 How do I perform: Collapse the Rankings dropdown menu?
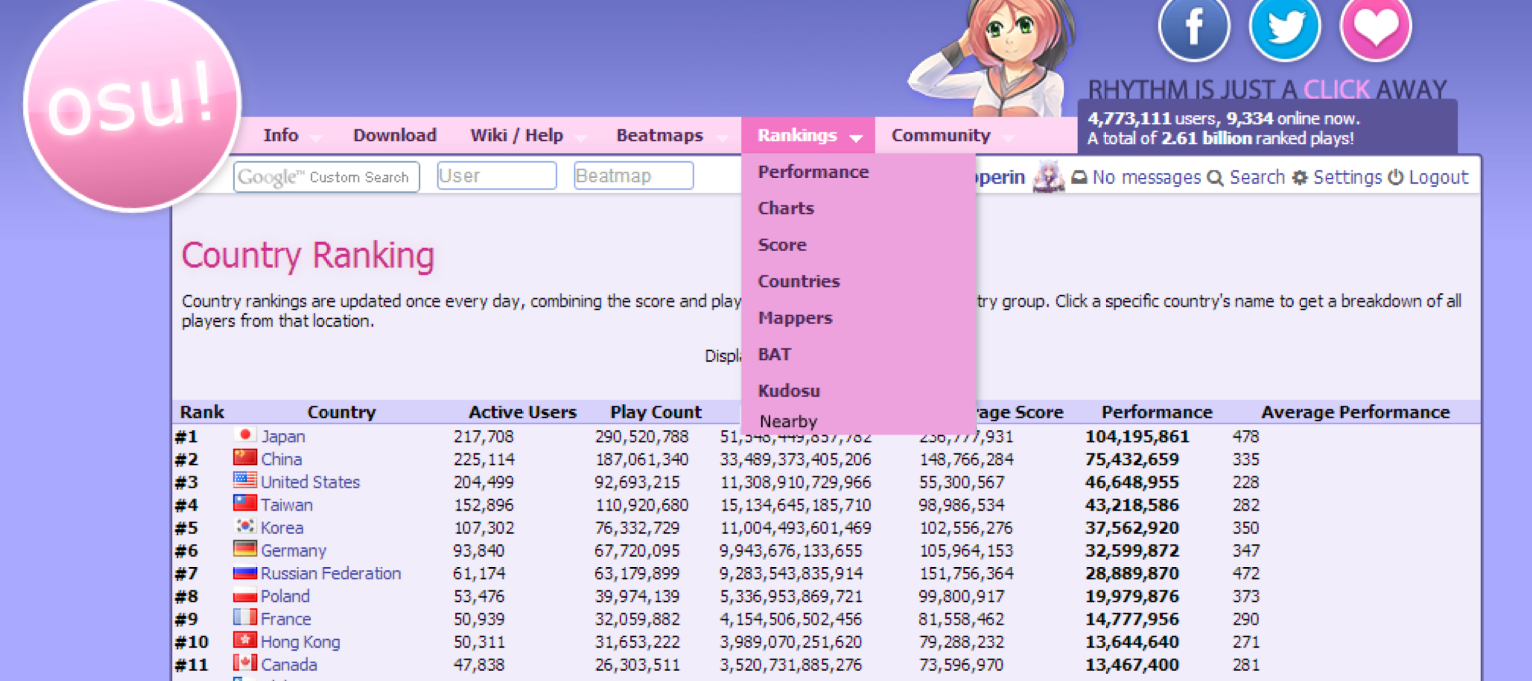[808, 135]
